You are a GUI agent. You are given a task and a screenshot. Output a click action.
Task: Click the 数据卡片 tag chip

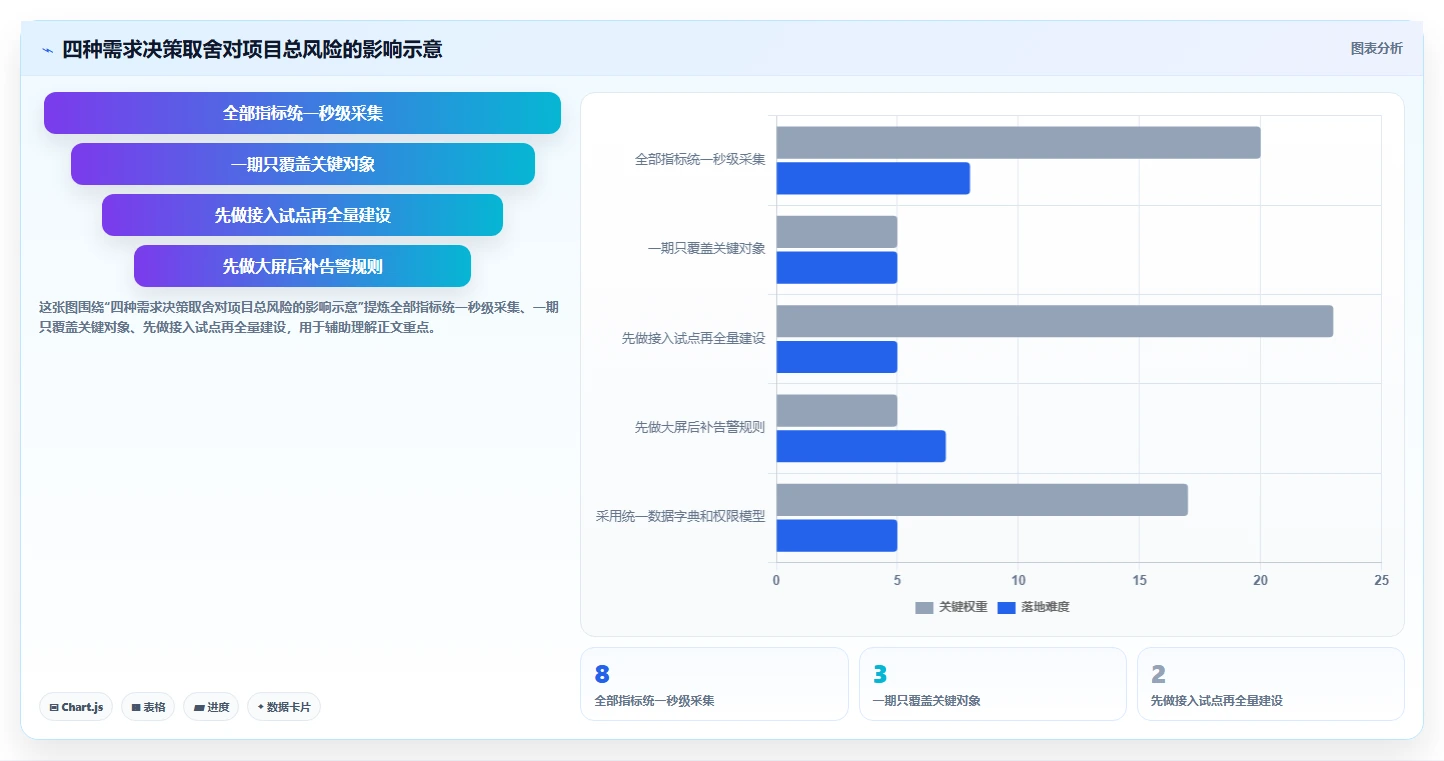284,707
